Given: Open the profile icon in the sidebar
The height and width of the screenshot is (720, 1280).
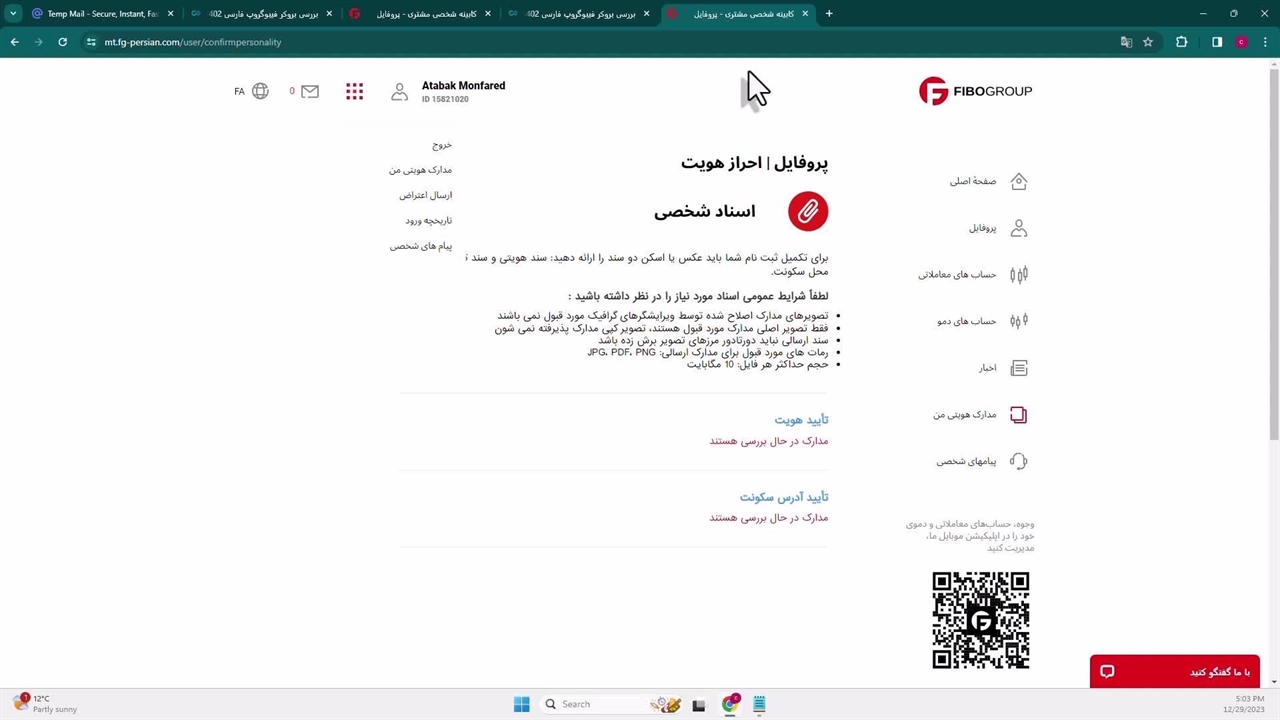Looking at the screenshot, I should click(1018, 228).
